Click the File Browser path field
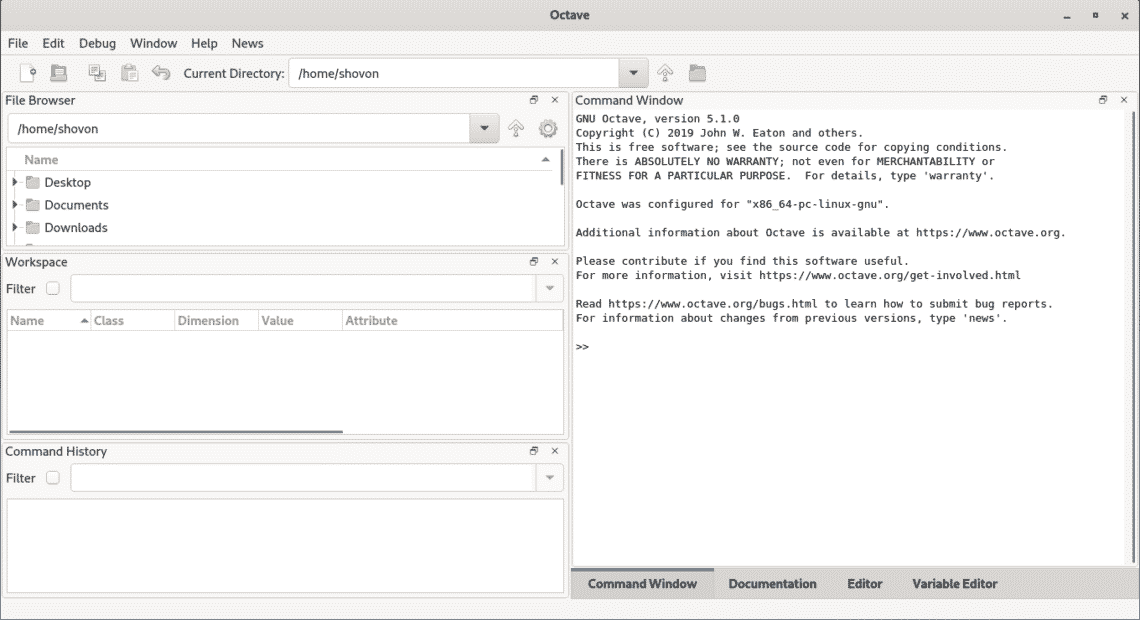This screenshot has width=1140, height=620. tap(238, 129)
